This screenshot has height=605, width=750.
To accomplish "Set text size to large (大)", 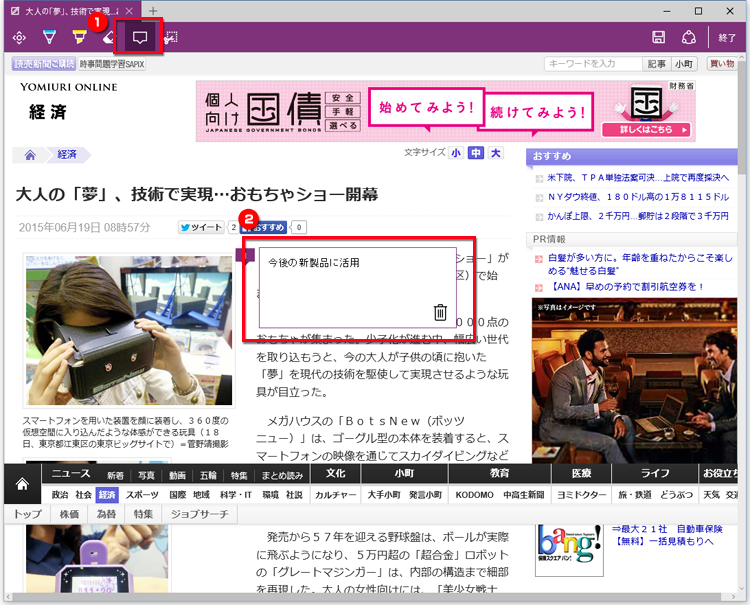I will coord(495,153).
